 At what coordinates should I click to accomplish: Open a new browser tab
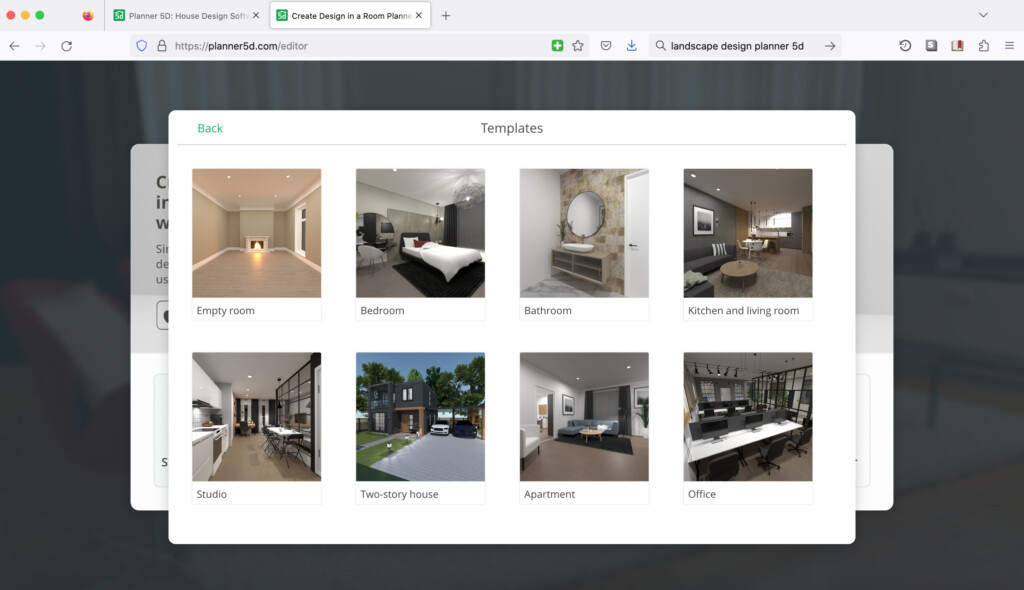(446, 16)
